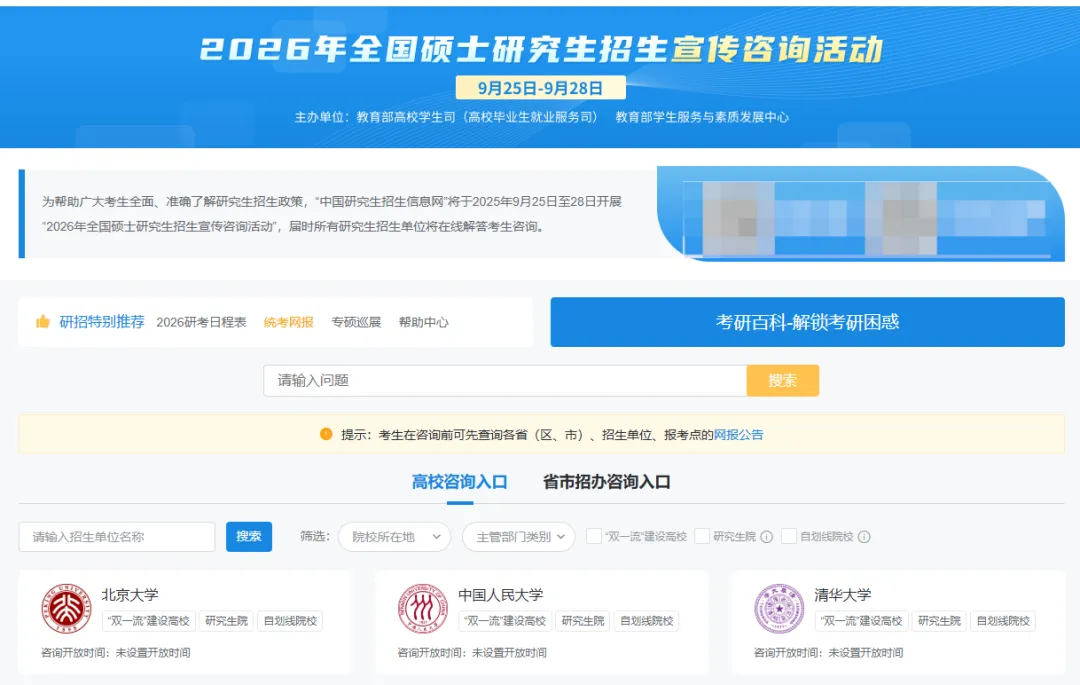Click the 自划线院校 tag under 北京大学

[x=291, y=621]
